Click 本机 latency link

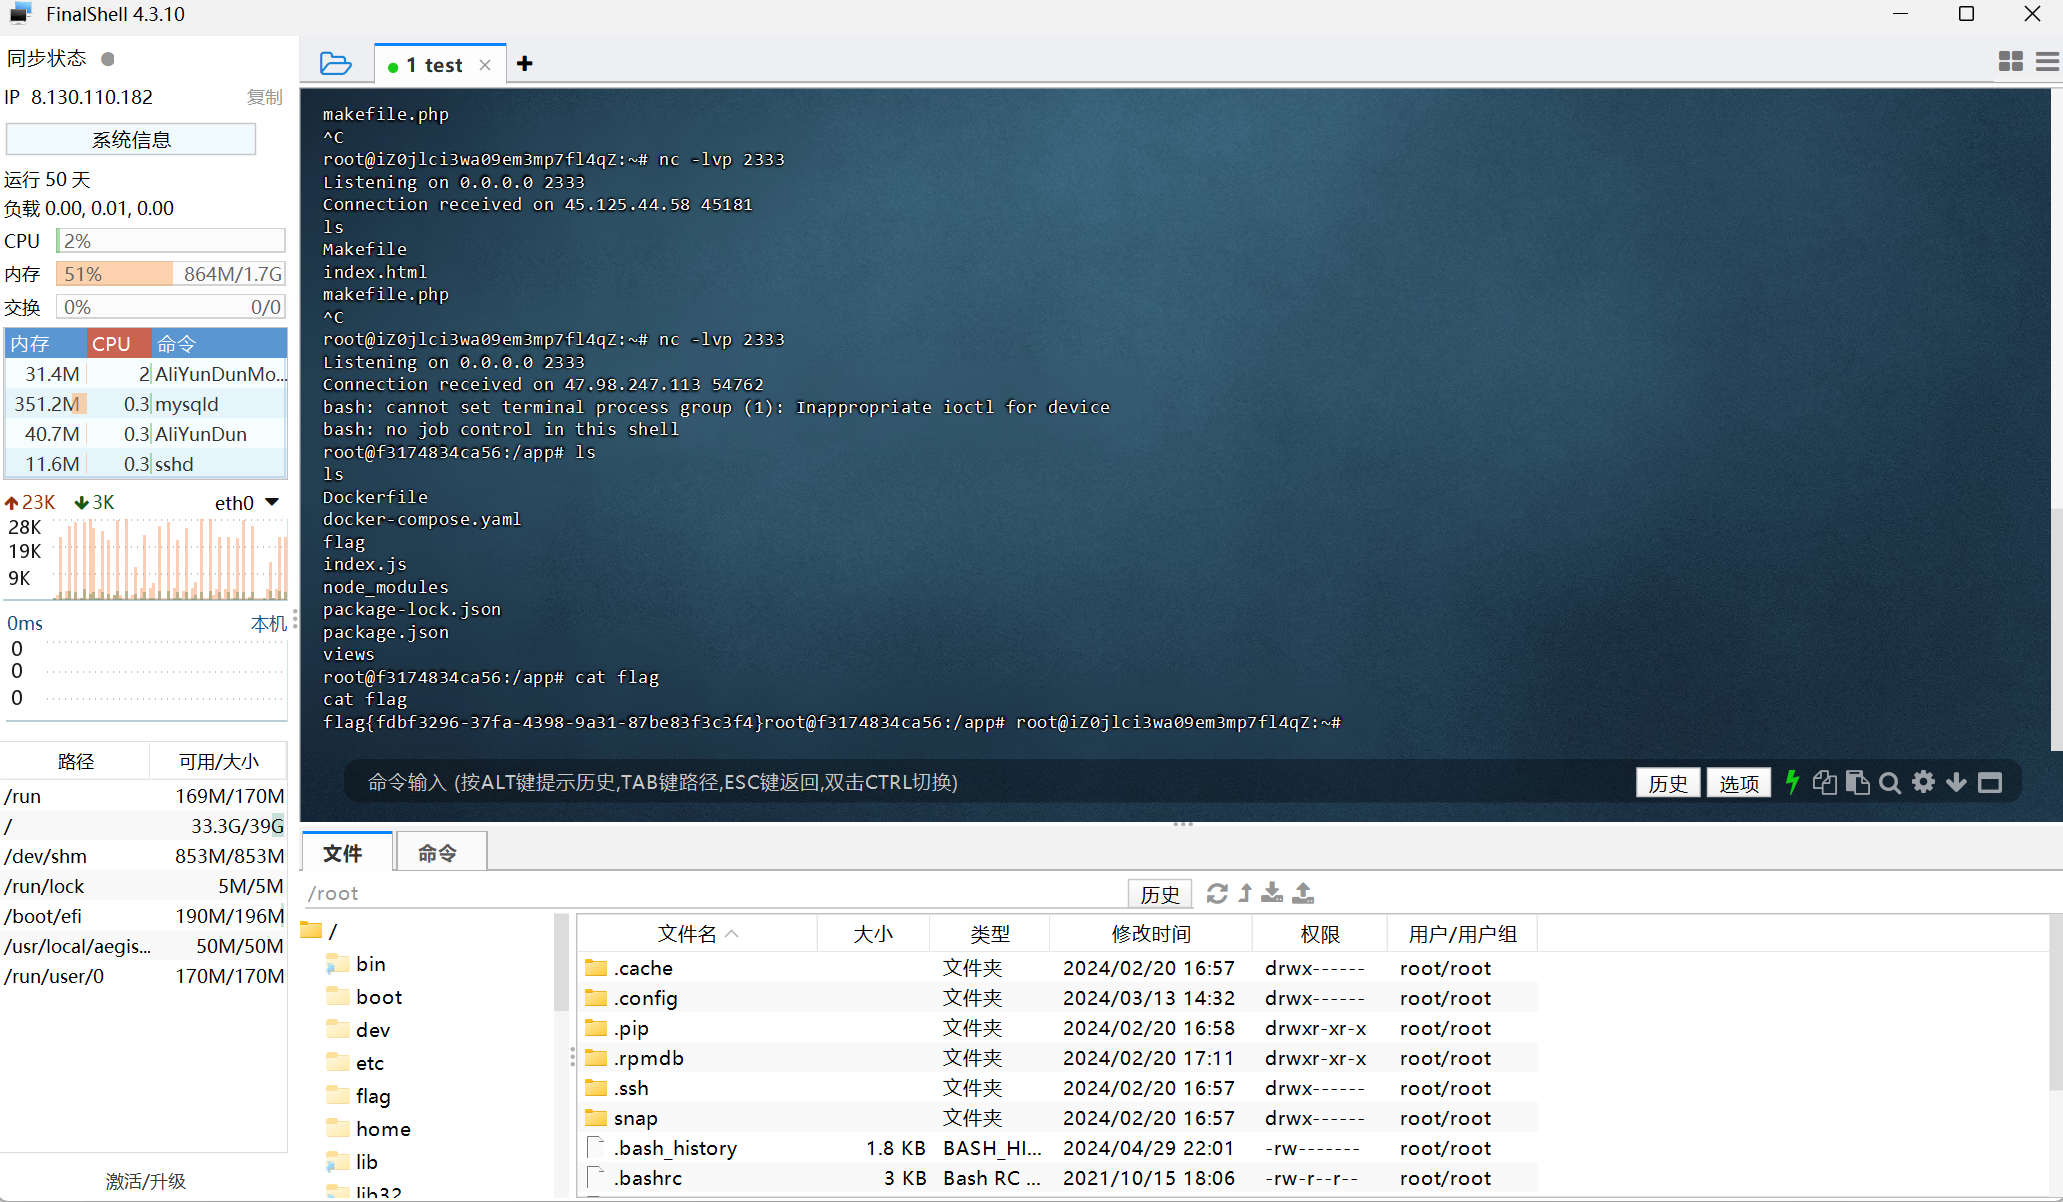click(268, 624)
